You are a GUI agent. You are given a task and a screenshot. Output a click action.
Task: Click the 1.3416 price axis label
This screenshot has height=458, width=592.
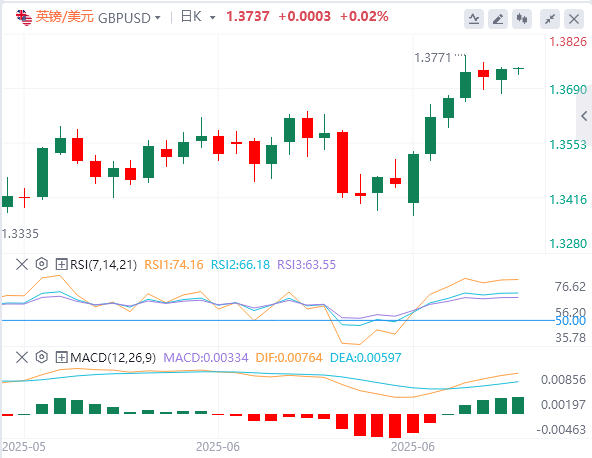pos(568,199)
